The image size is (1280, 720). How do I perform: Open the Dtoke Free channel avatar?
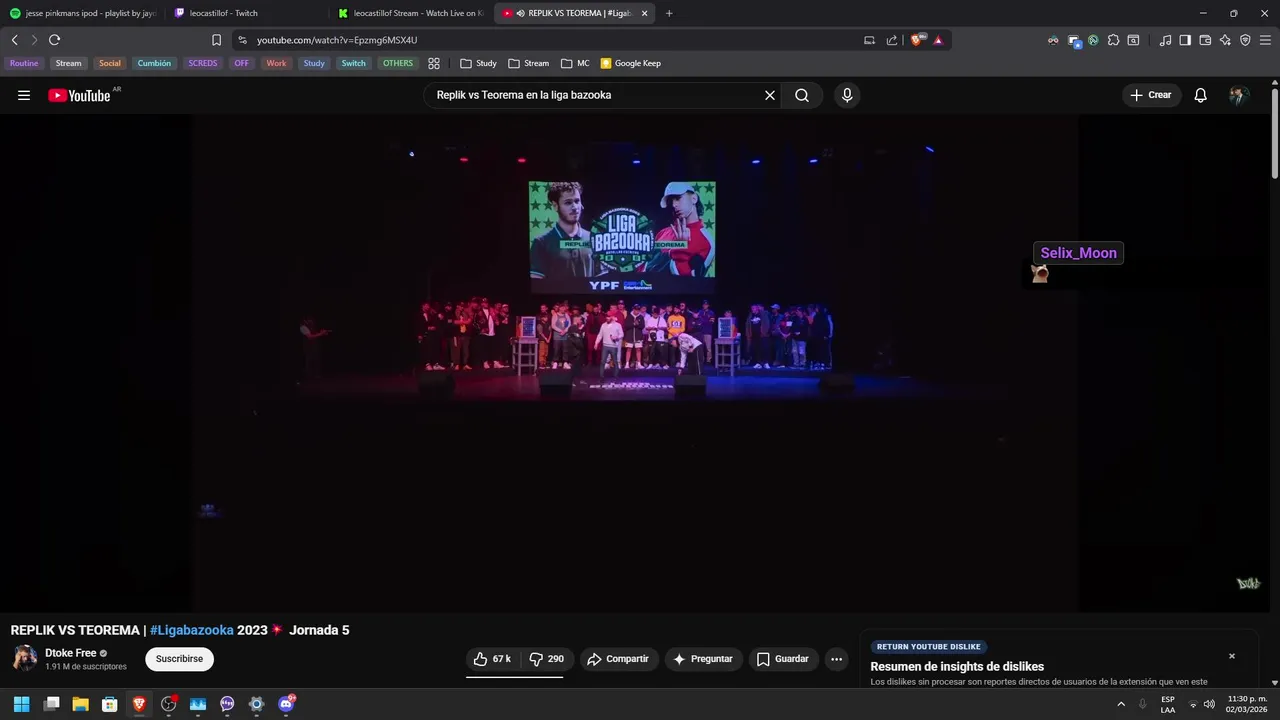(x=24, y=658)
